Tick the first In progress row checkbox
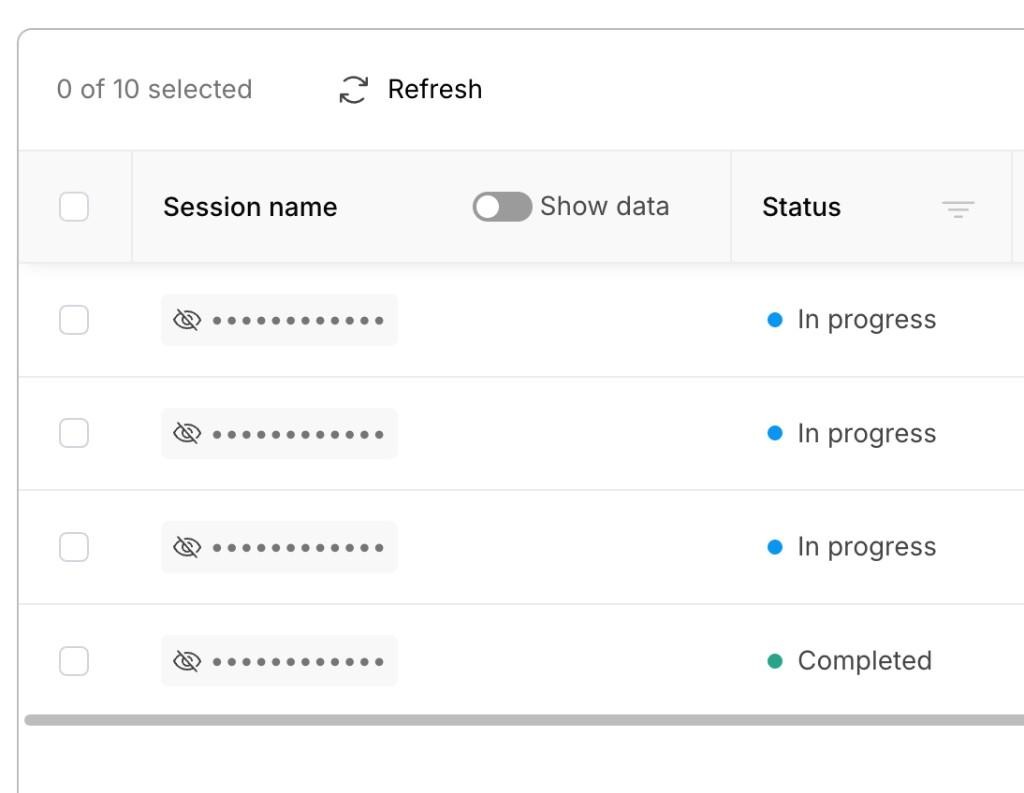 tap(74, 320)
